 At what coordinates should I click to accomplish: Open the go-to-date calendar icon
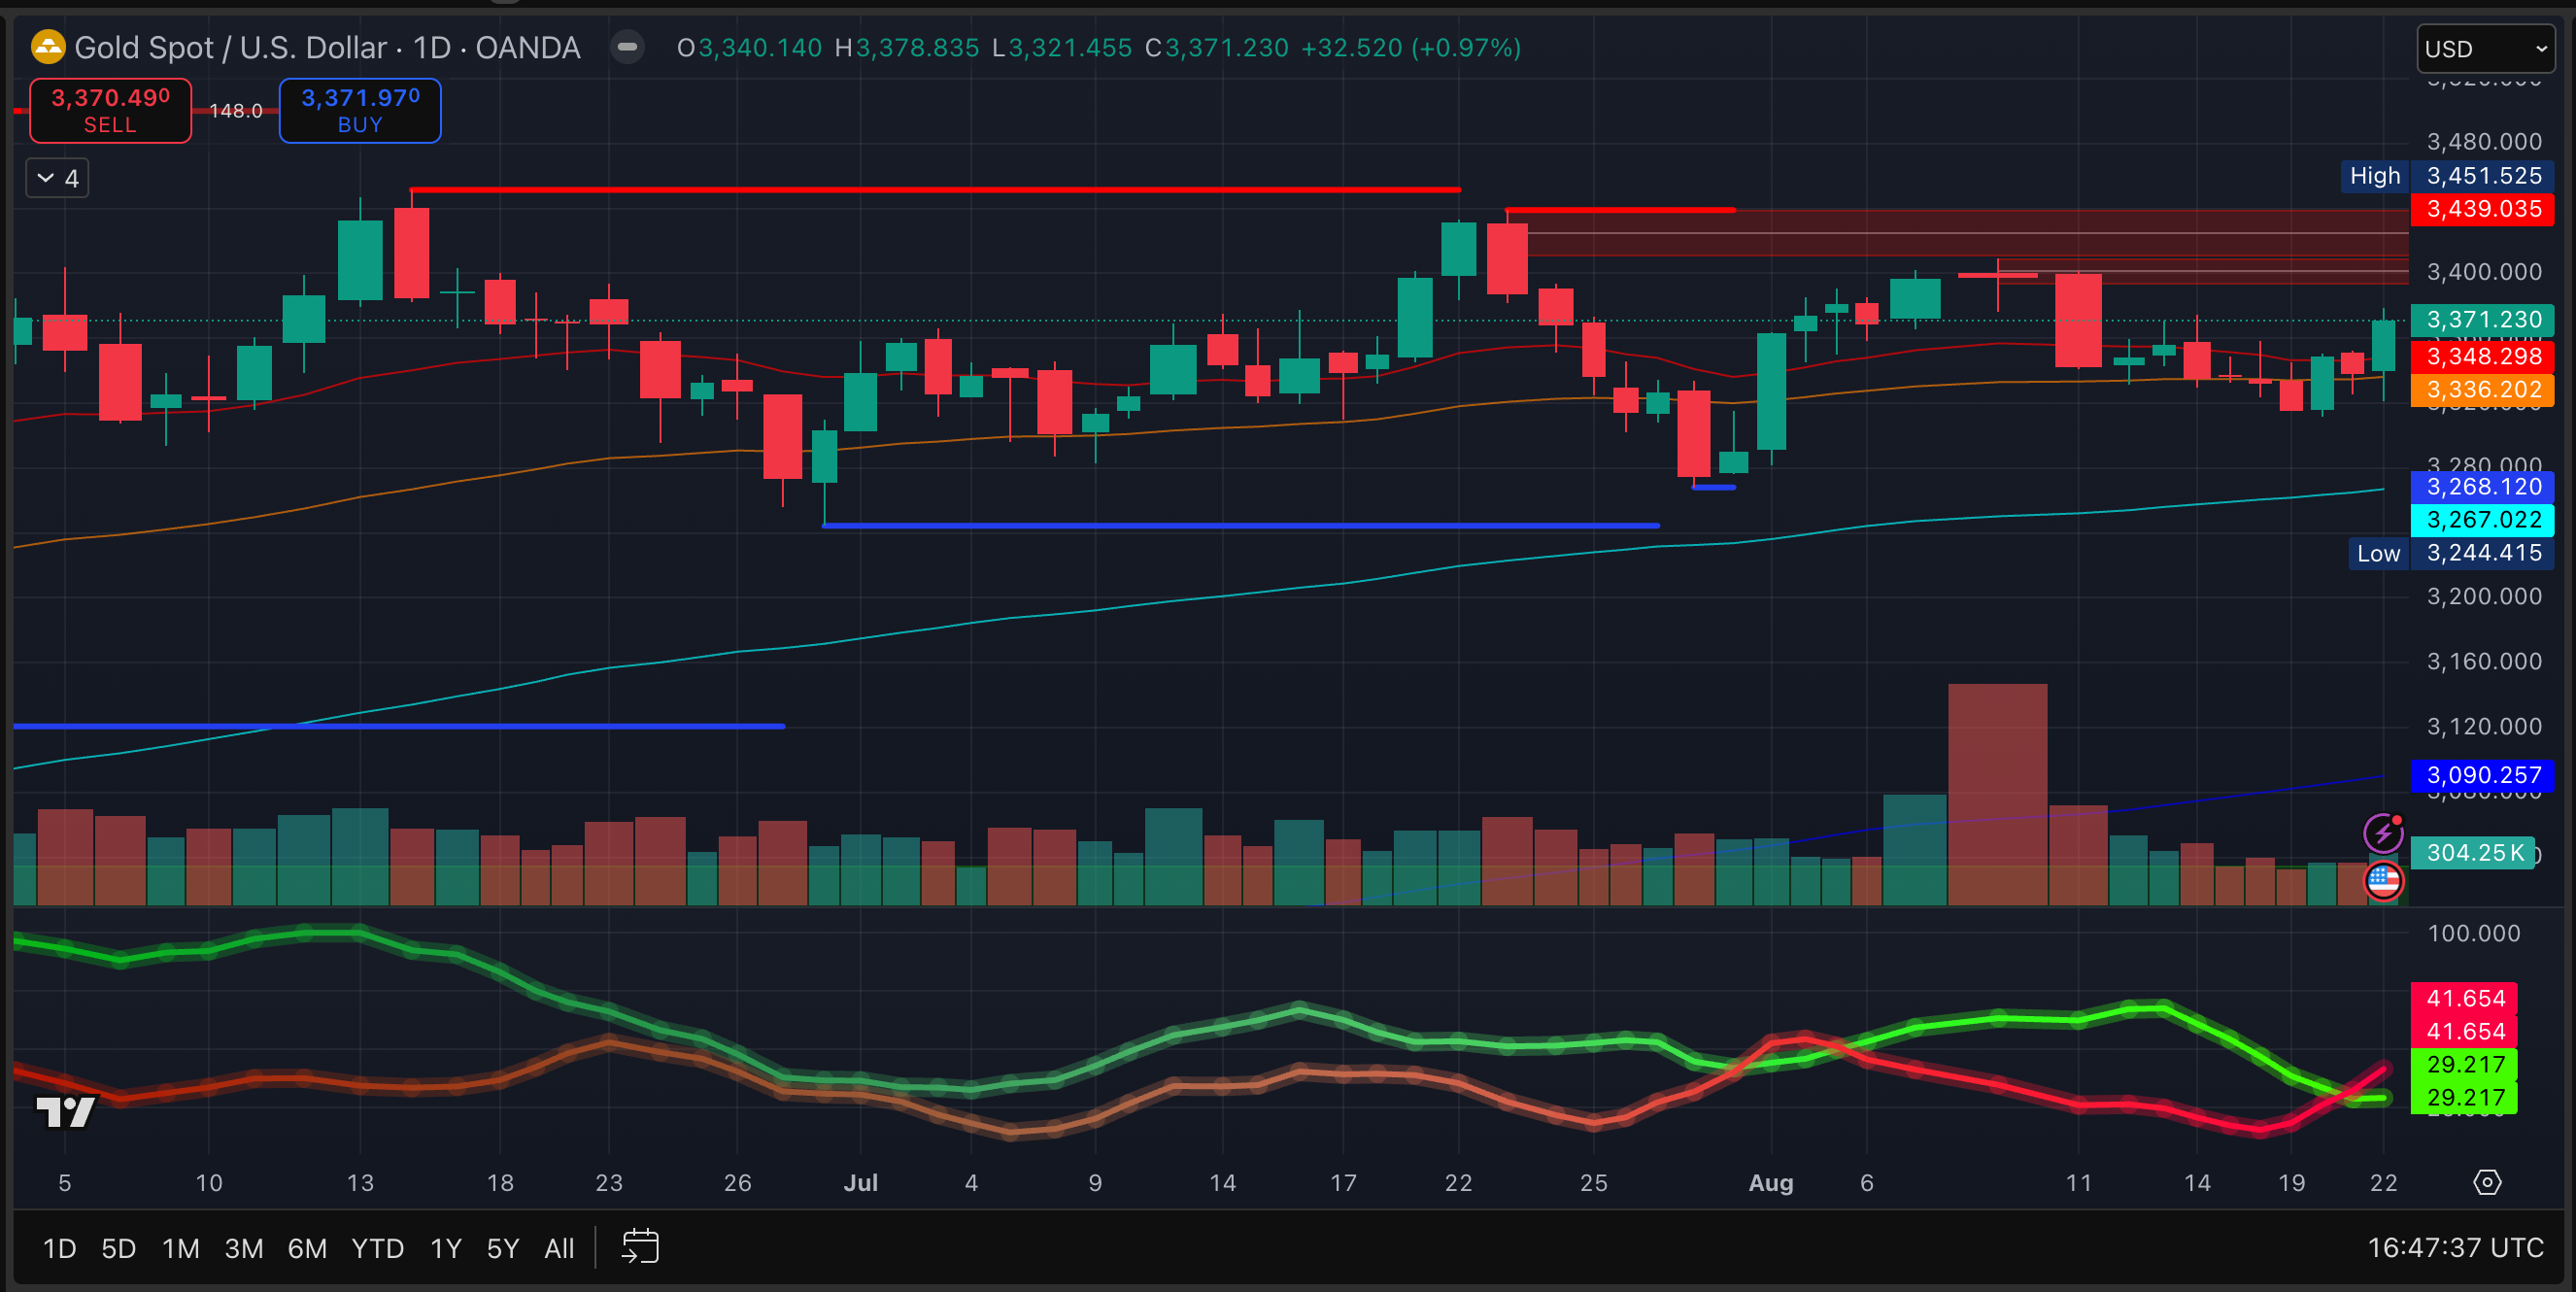point(640,1246)
